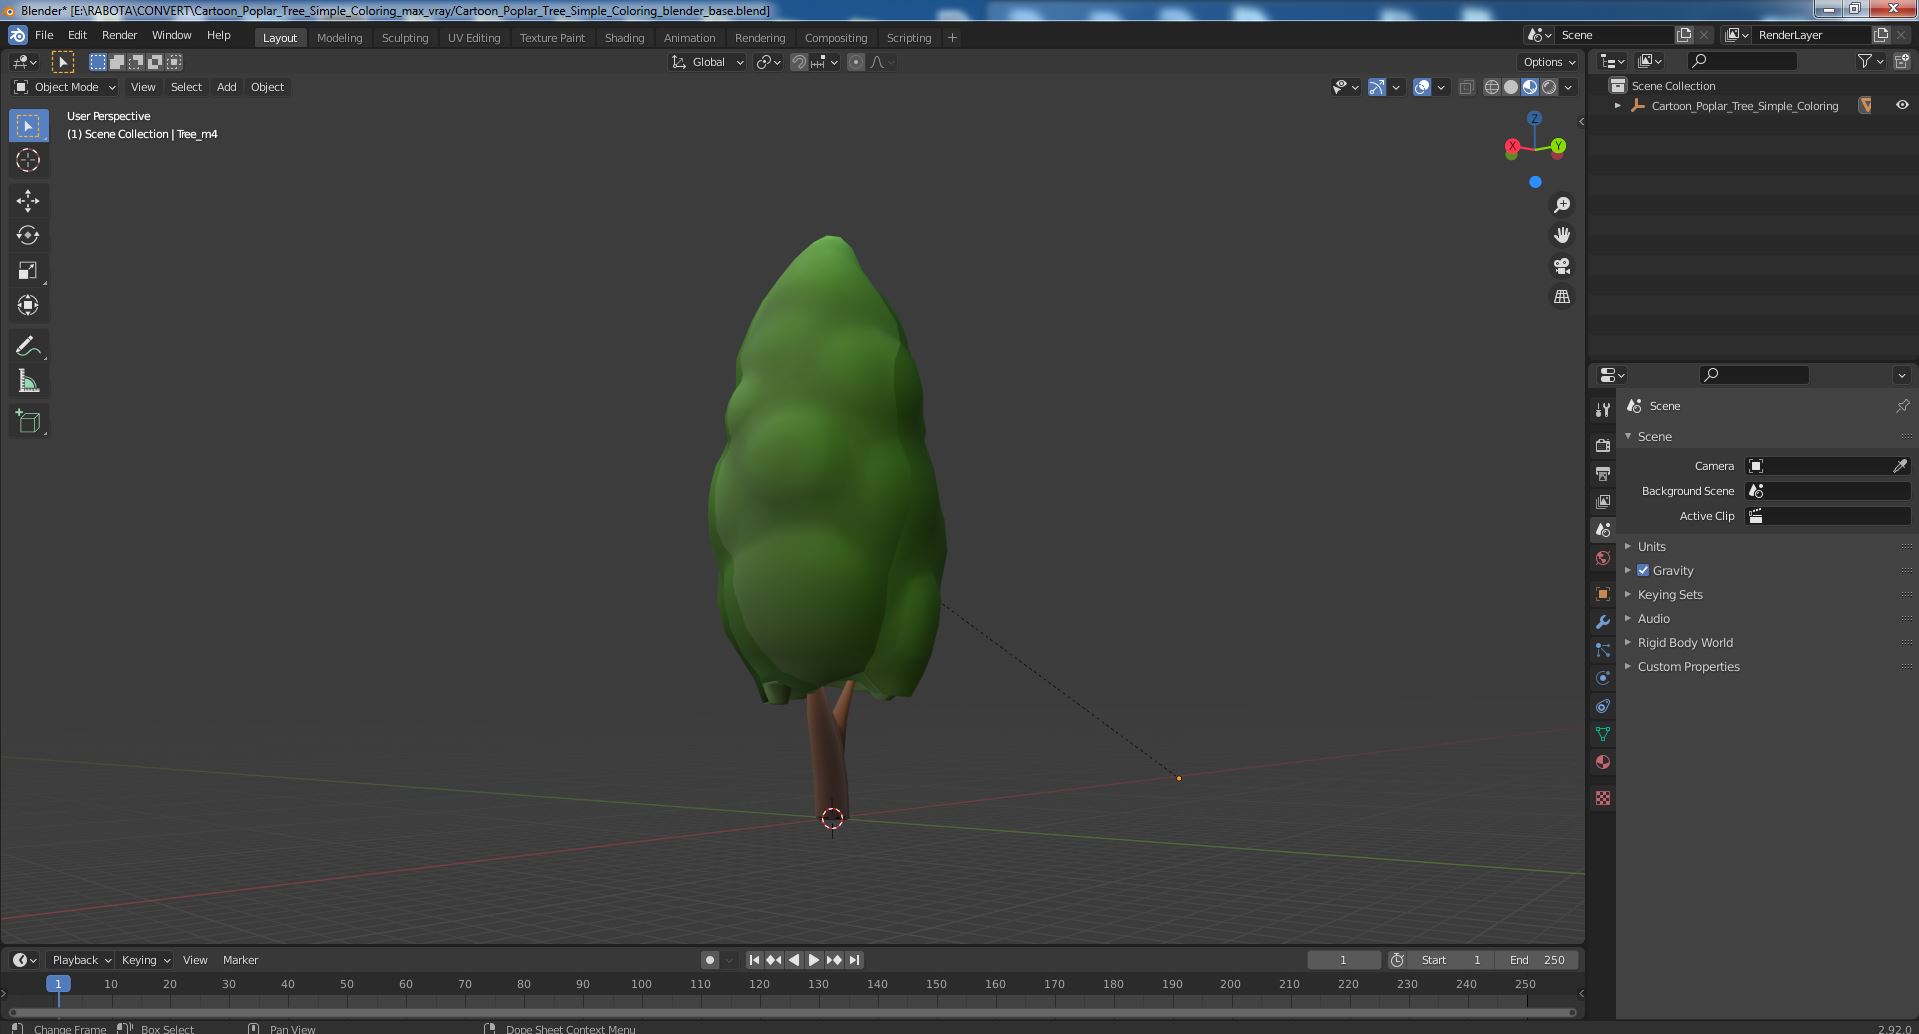Switch to rendered viewport shading
The height and width of the screenshot is (1034, 1919).
[x=1549, y=87]
